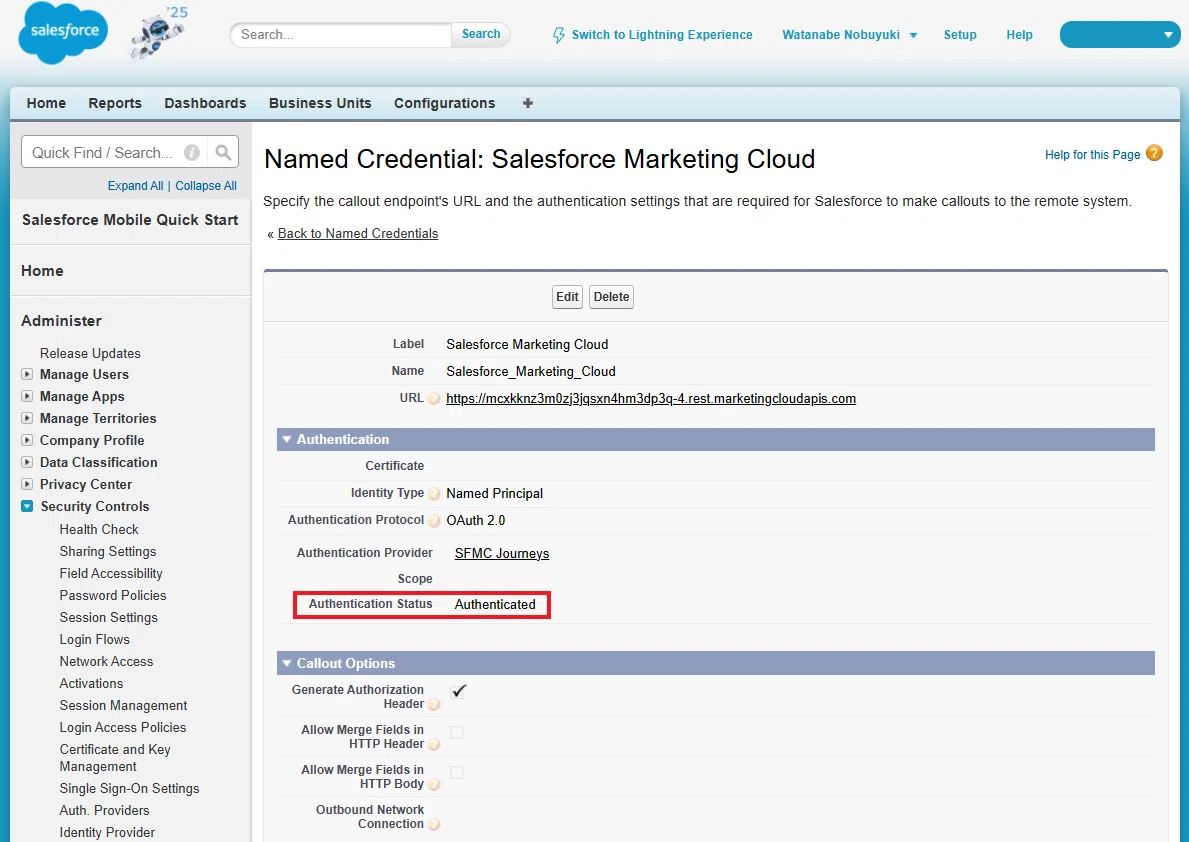Click the help bubble next to Authentication Protocol
Screen dimensions: 1189x842
434,521
